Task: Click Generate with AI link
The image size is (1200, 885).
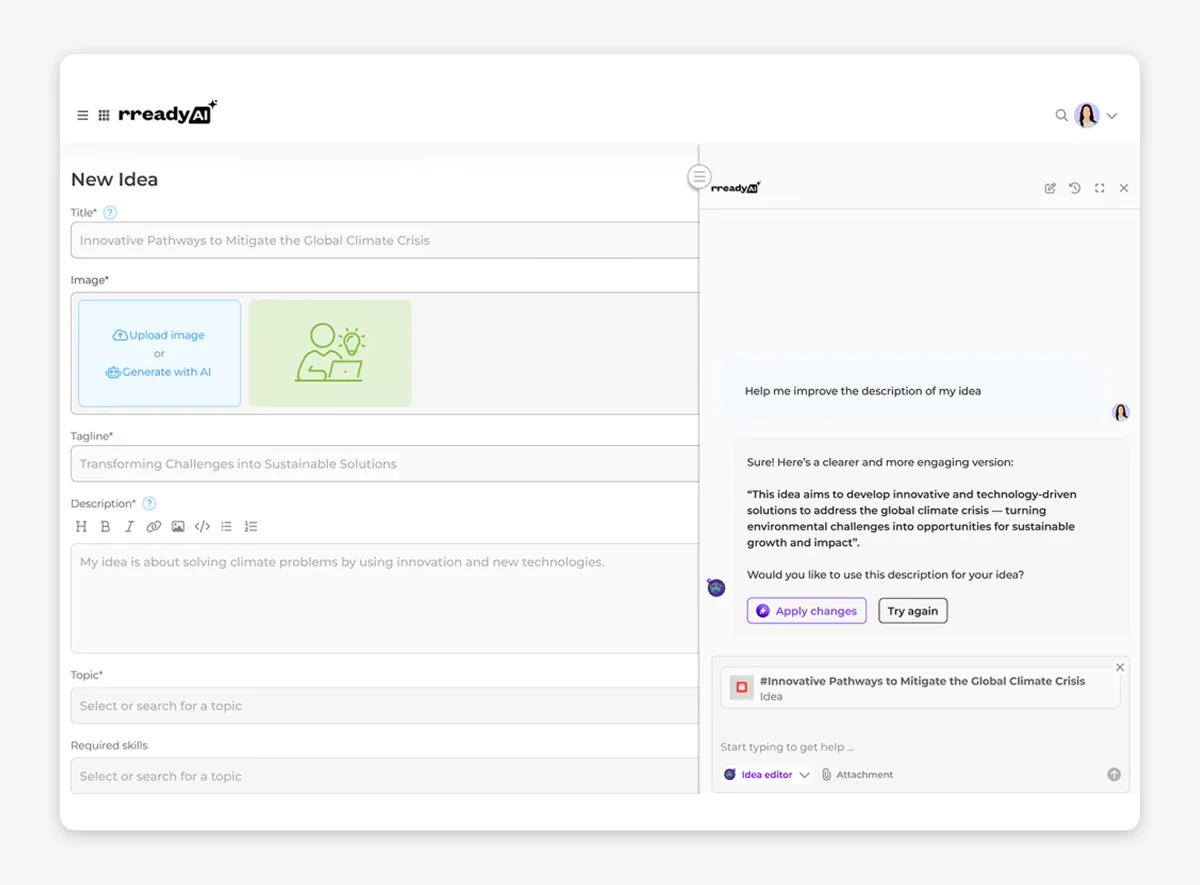Action: click(x=159, y=372)
